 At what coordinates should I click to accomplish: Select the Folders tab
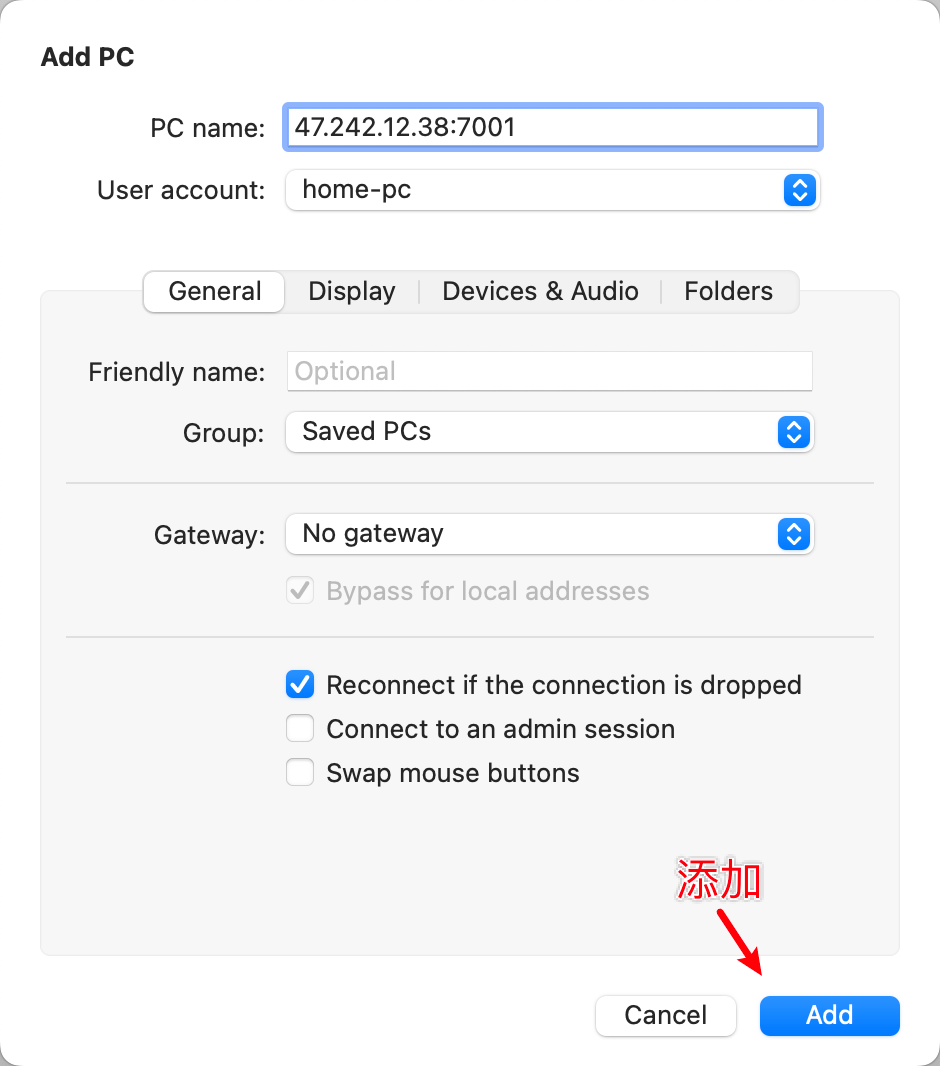point(728,292)
